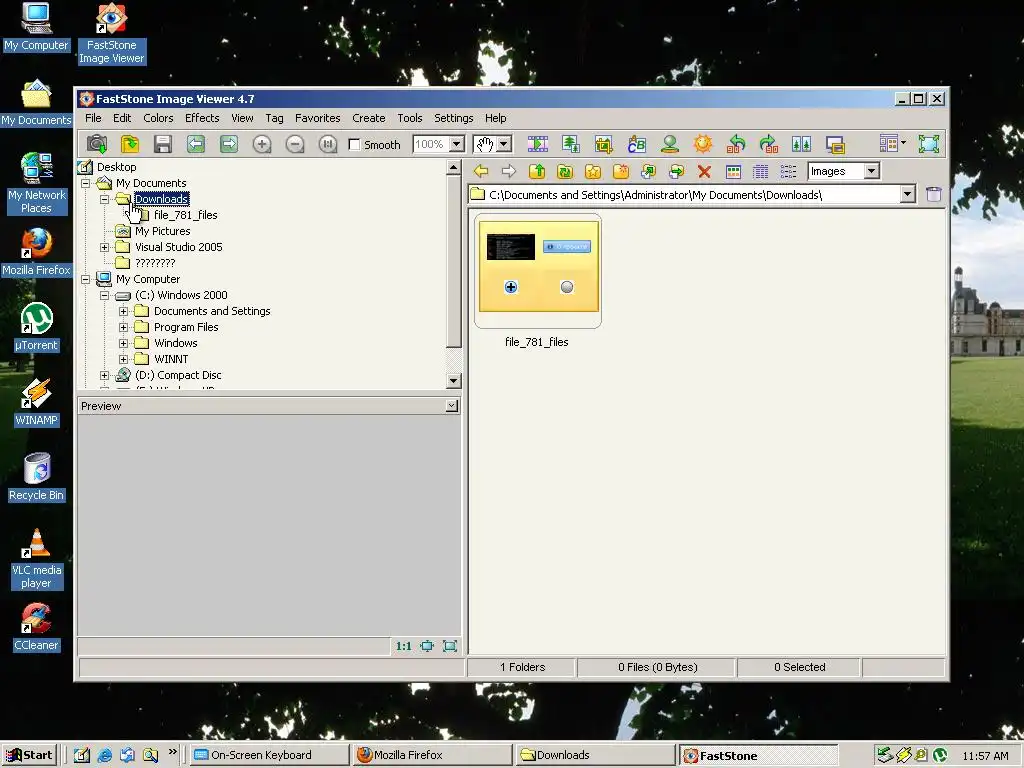
Task: Open the folder path history dropdown
Action: click(908, 195)
